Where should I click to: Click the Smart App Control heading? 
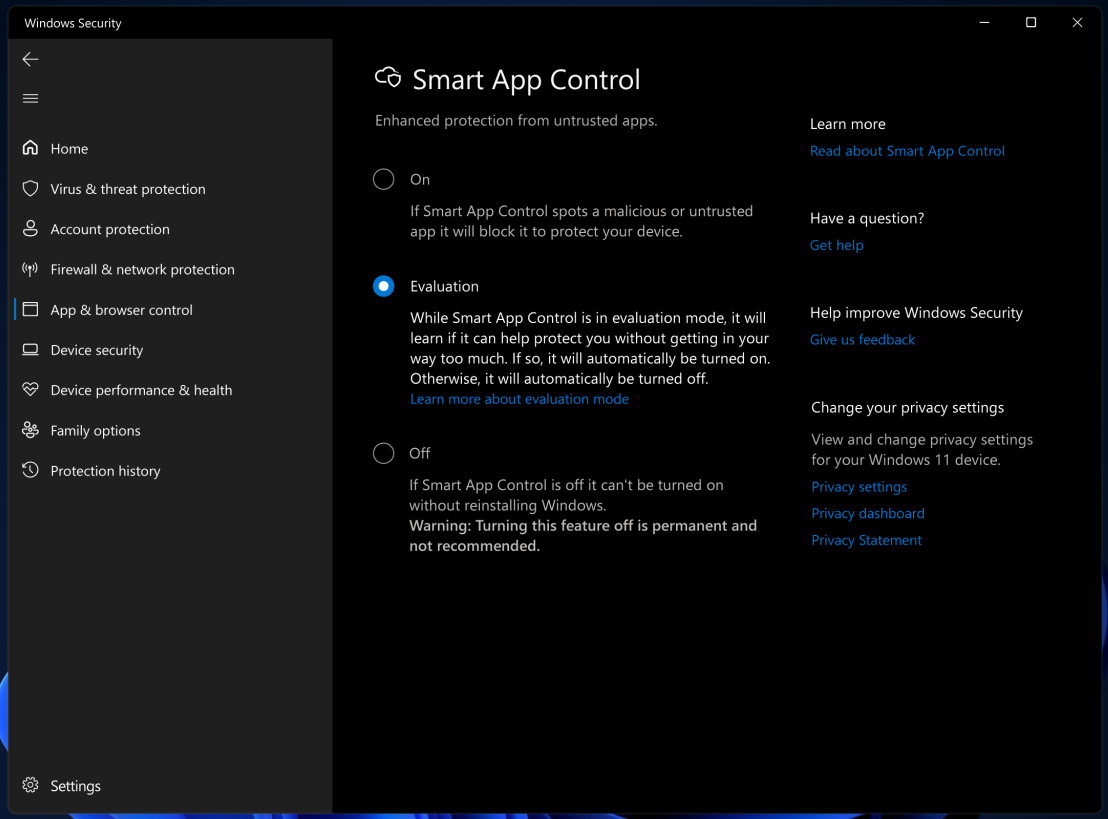click(x=526, y=80)
